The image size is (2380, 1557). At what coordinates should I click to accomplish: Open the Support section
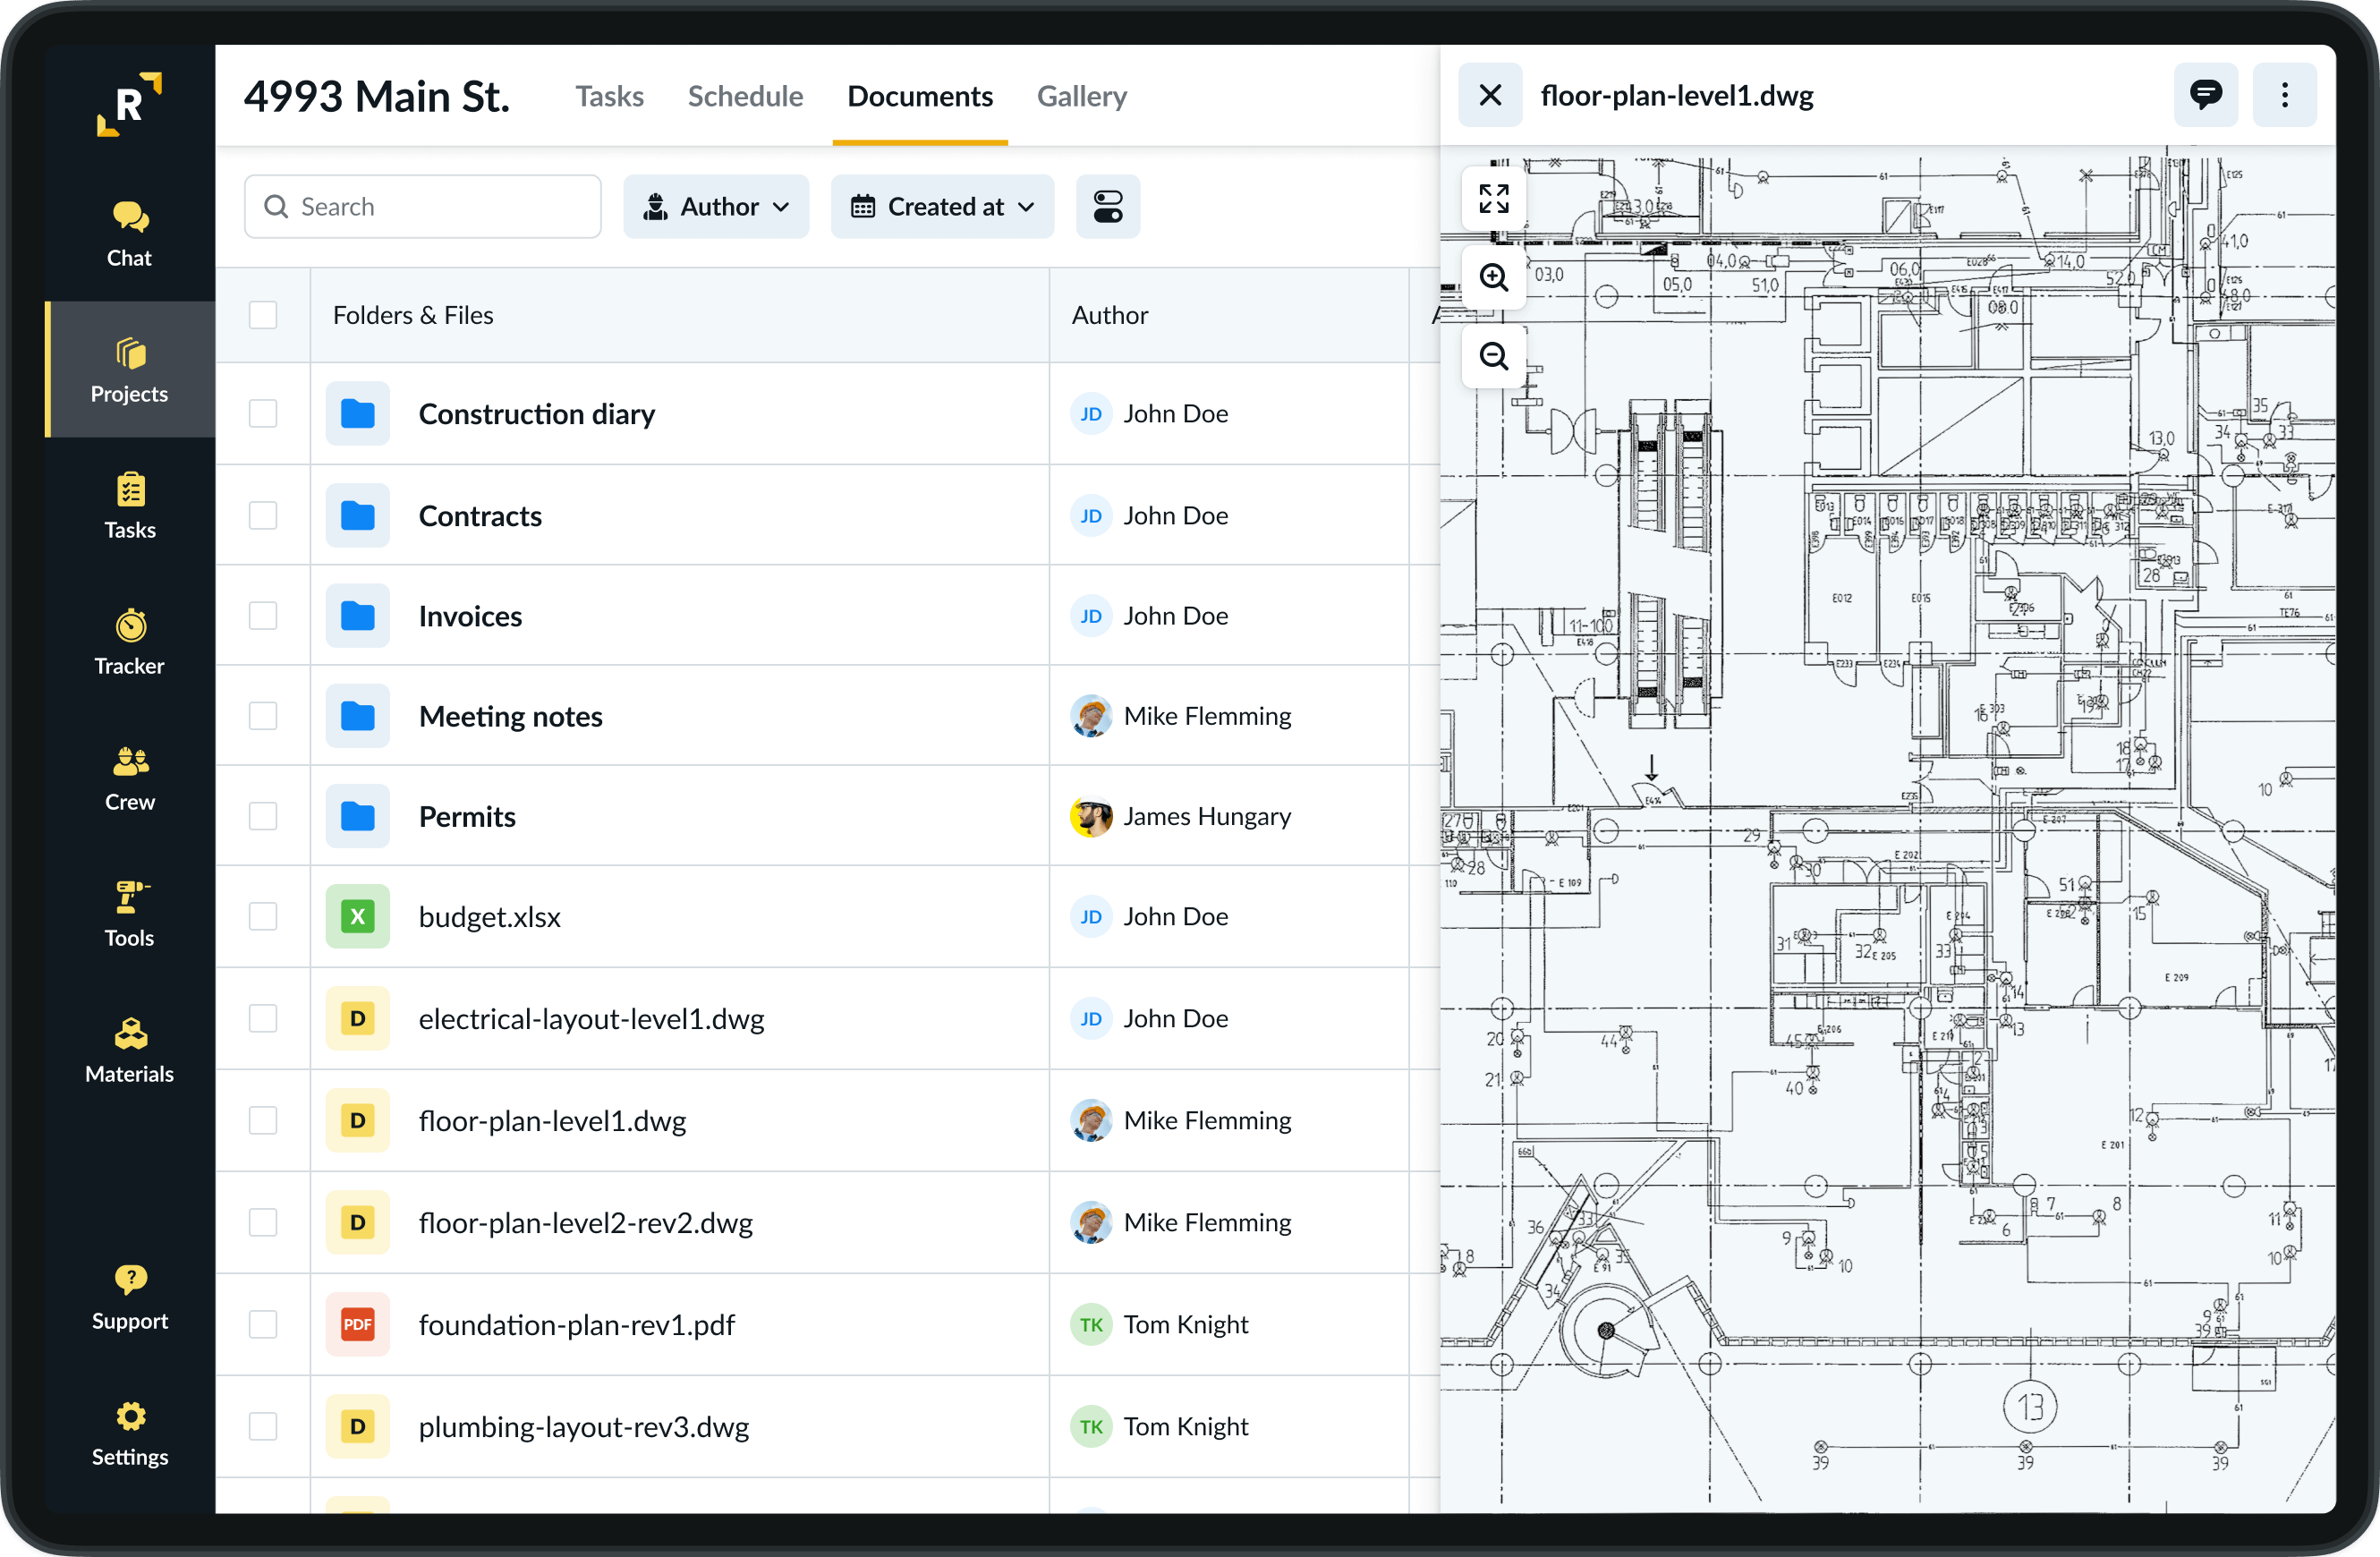(x=129, y=1295)
